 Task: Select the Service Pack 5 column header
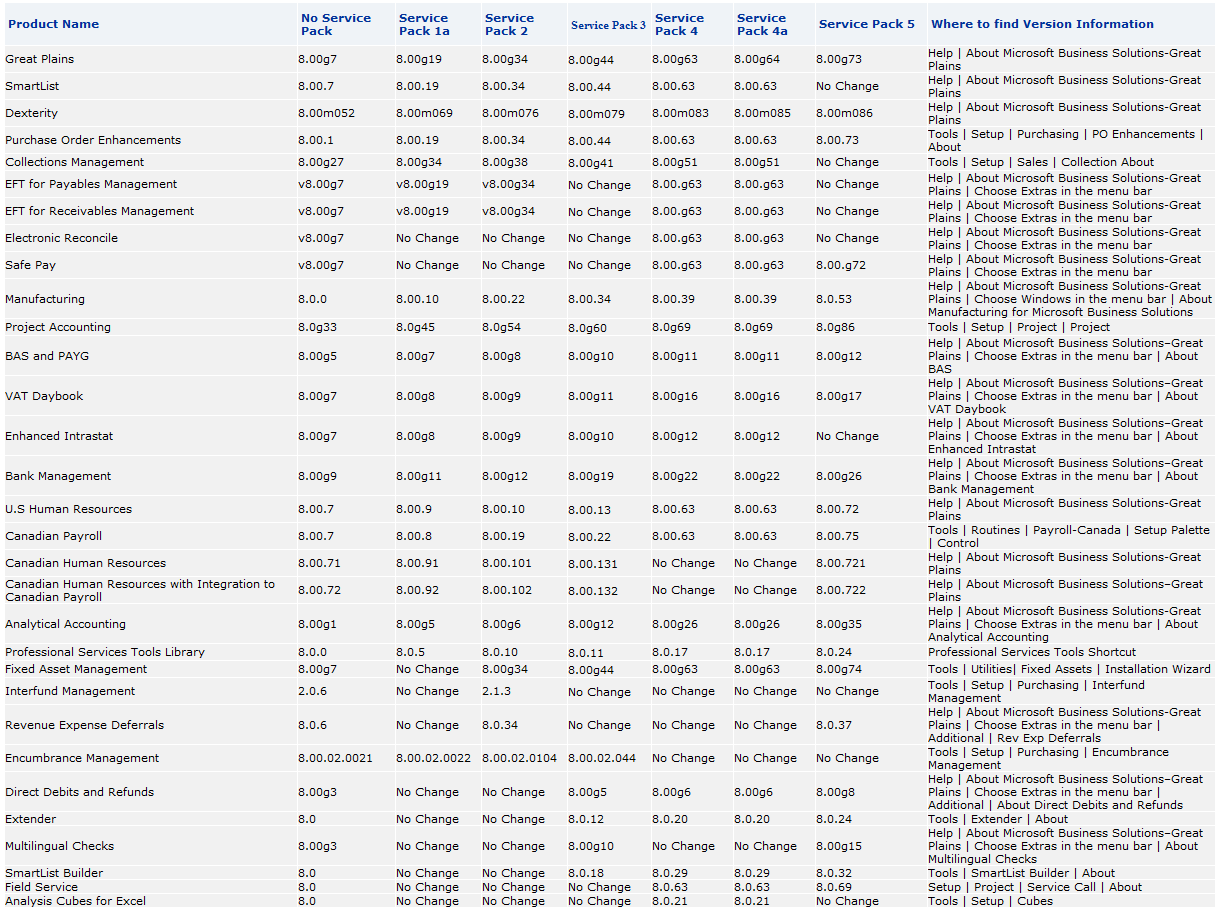point(866,24)
